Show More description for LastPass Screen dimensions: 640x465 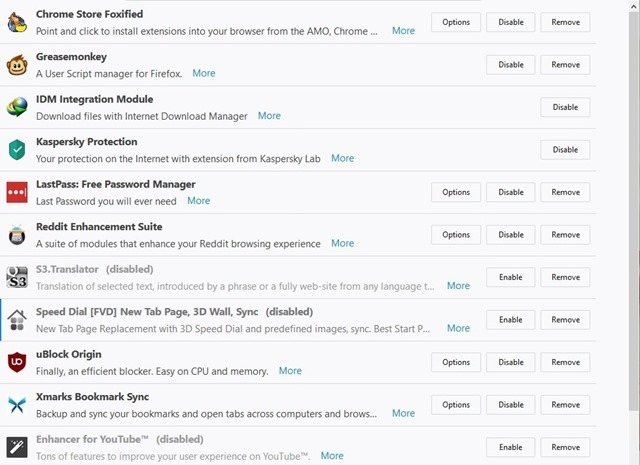click(x=198, y=201)
